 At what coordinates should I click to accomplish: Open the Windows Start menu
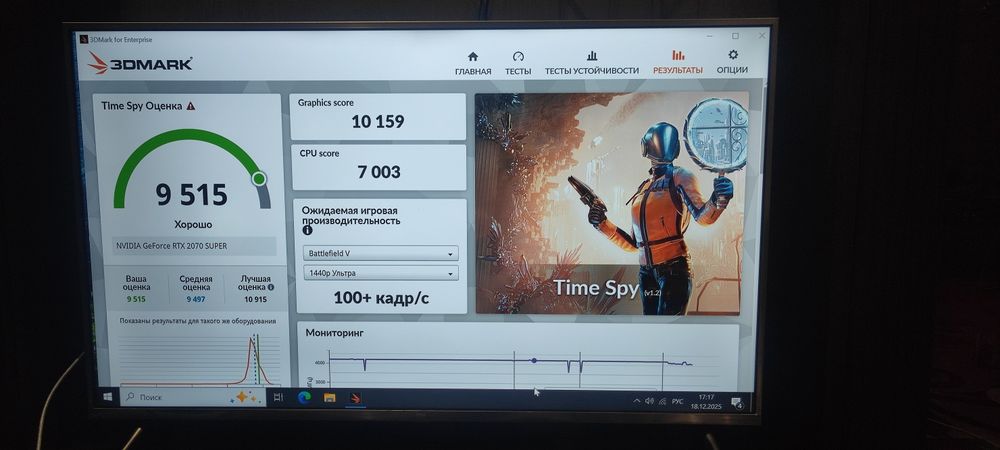click(107, 397)
